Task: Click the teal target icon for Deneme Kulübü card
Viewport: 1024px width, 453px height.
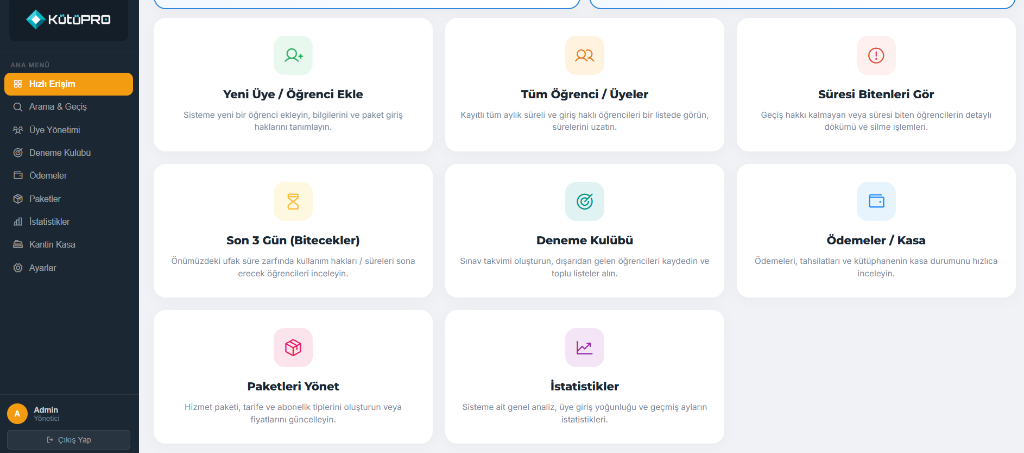Action: point(584,202)
